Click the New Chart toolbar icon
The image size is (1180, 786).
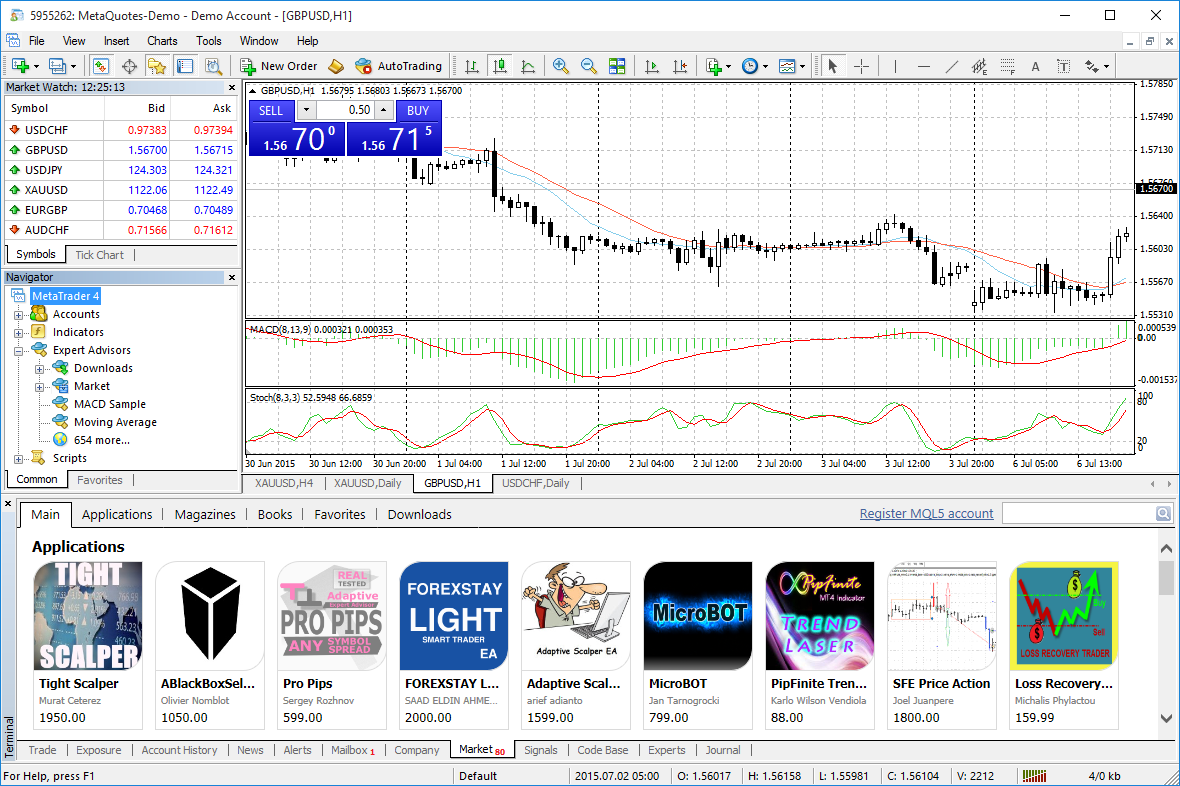pos(20,66)
